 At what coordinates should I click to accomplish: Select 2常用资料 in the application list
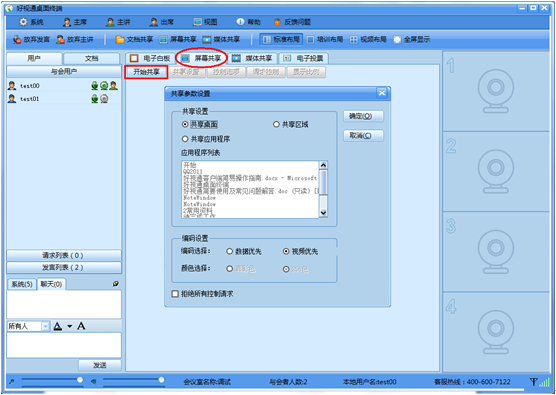[x=197, y=210]
